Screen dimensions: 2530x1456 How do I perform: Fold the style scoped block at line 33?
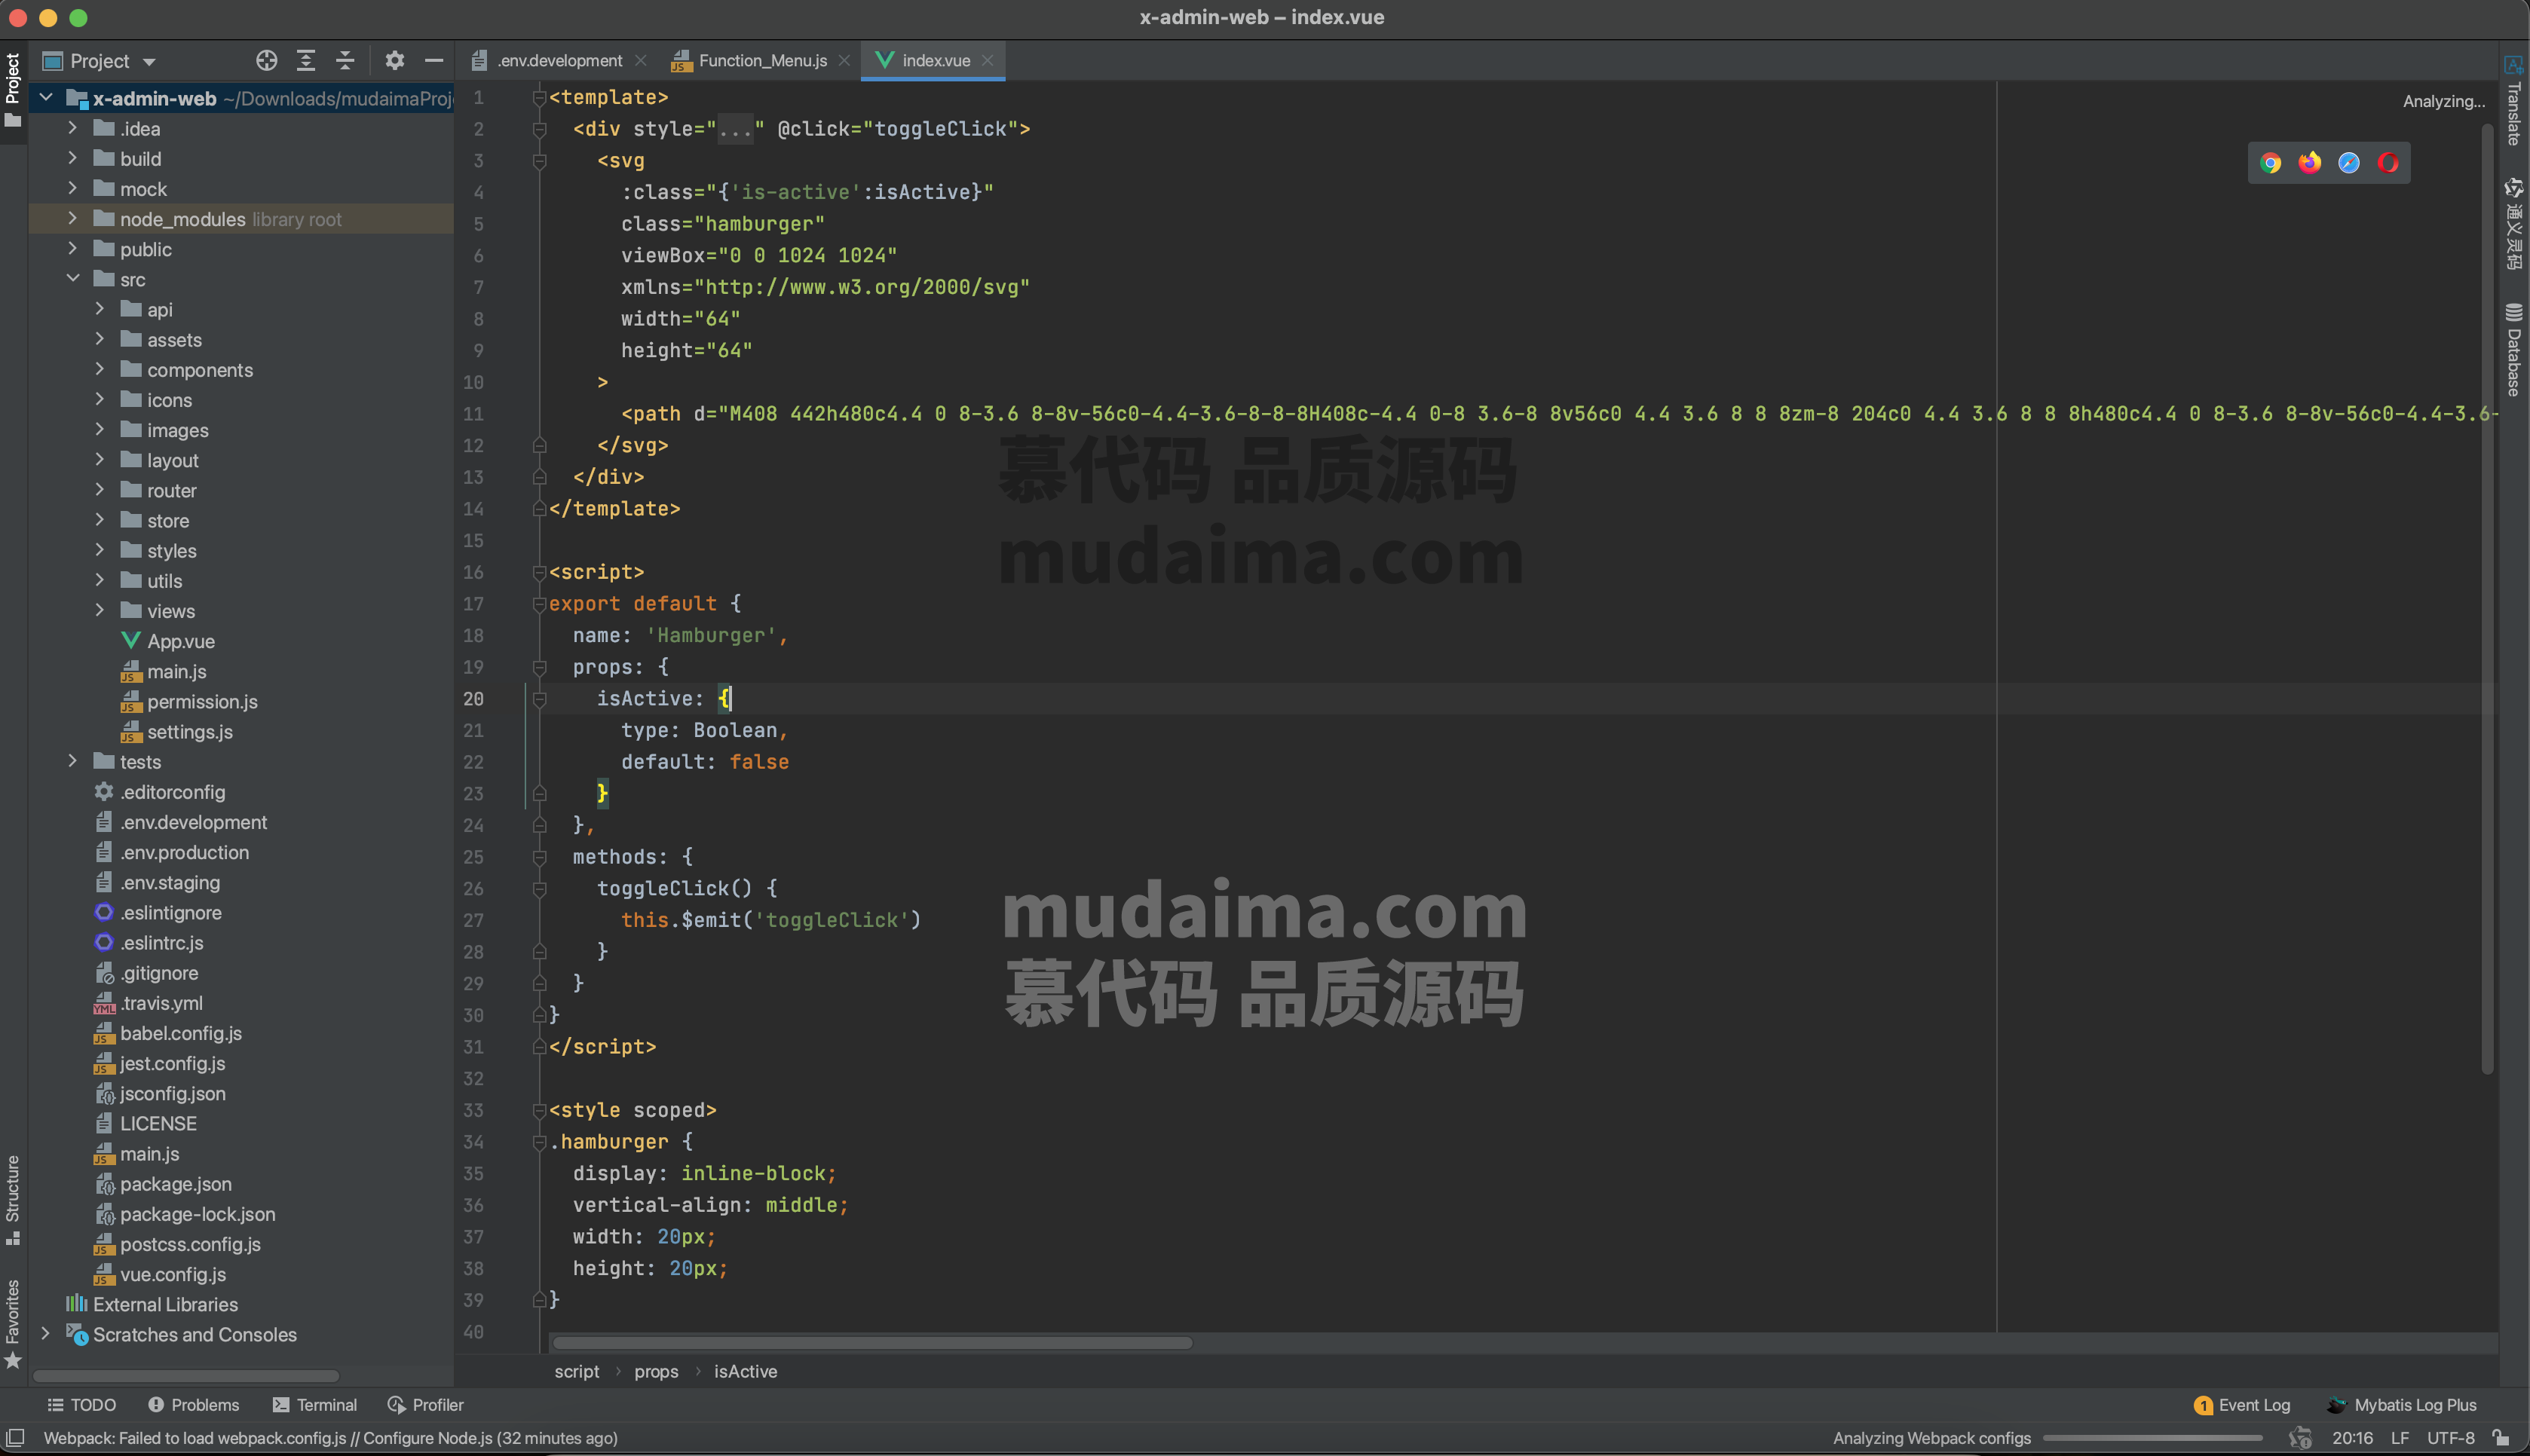[x=540, y=1111]
